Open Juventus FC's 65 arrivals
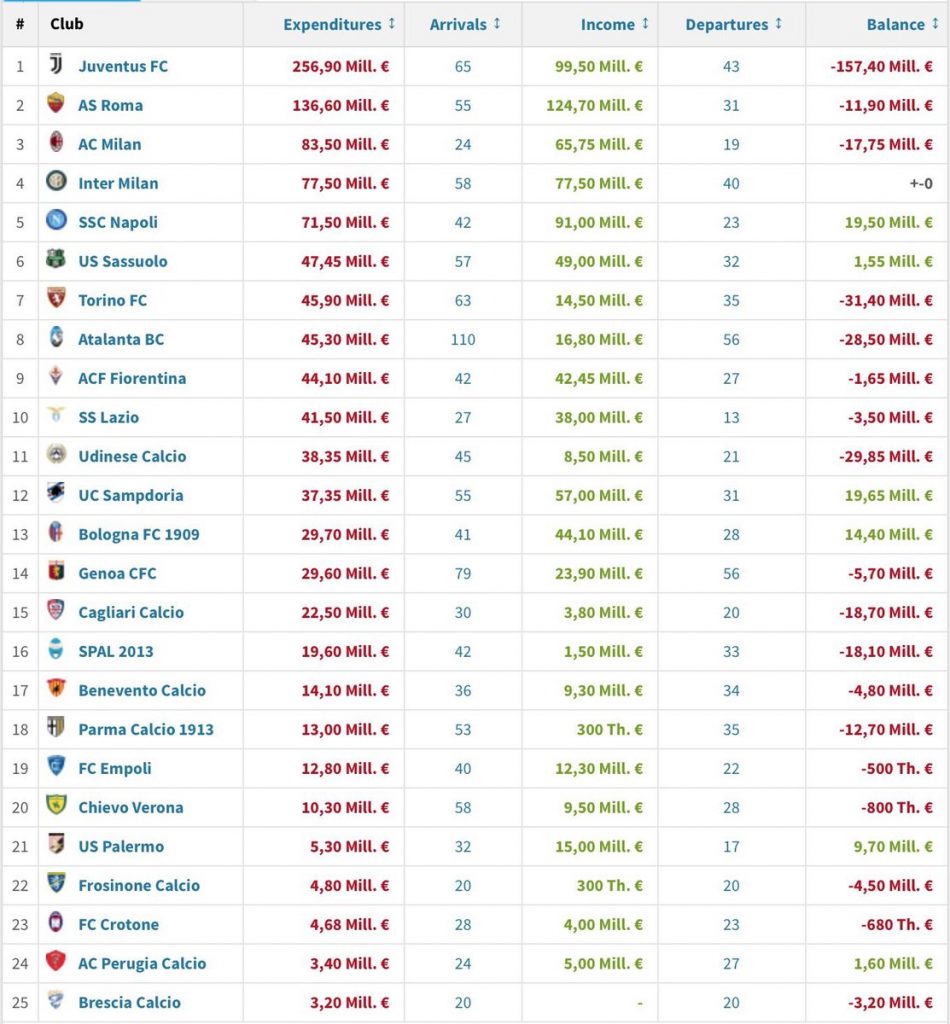The height and width of the screenshot is (1024, 950). point(463,67)
